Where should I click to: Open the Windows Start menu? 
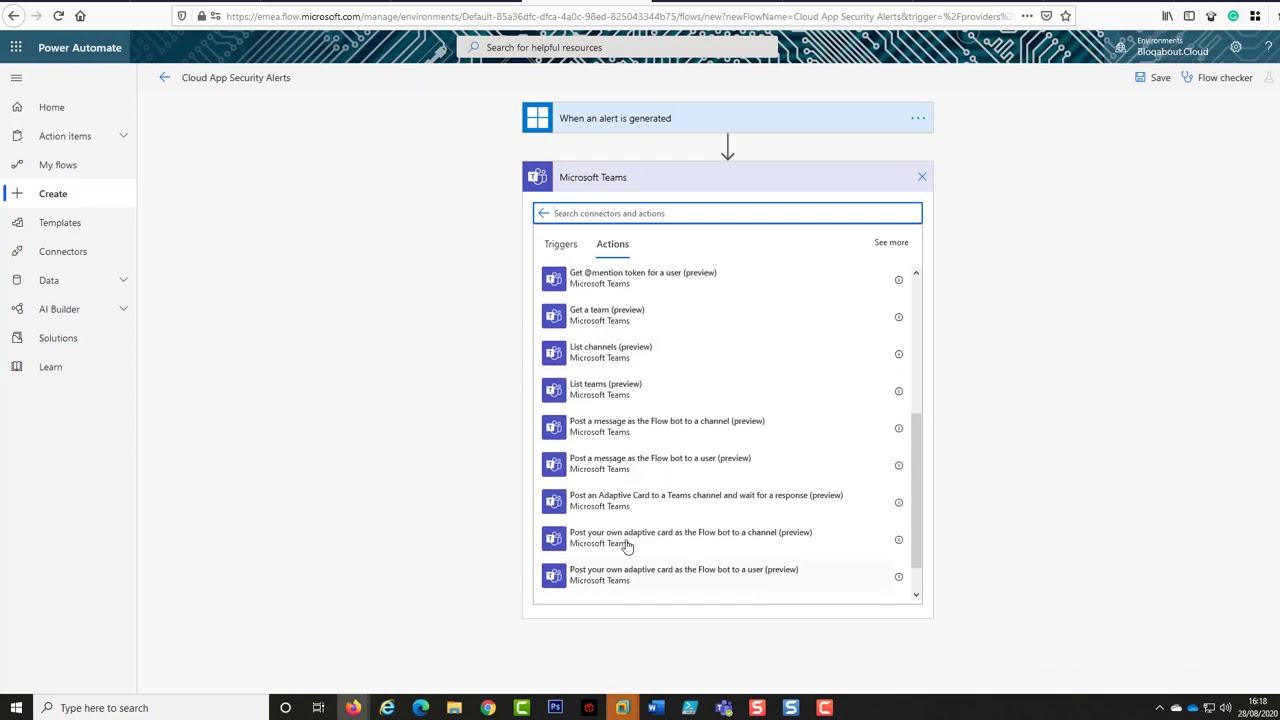[16, 708]
